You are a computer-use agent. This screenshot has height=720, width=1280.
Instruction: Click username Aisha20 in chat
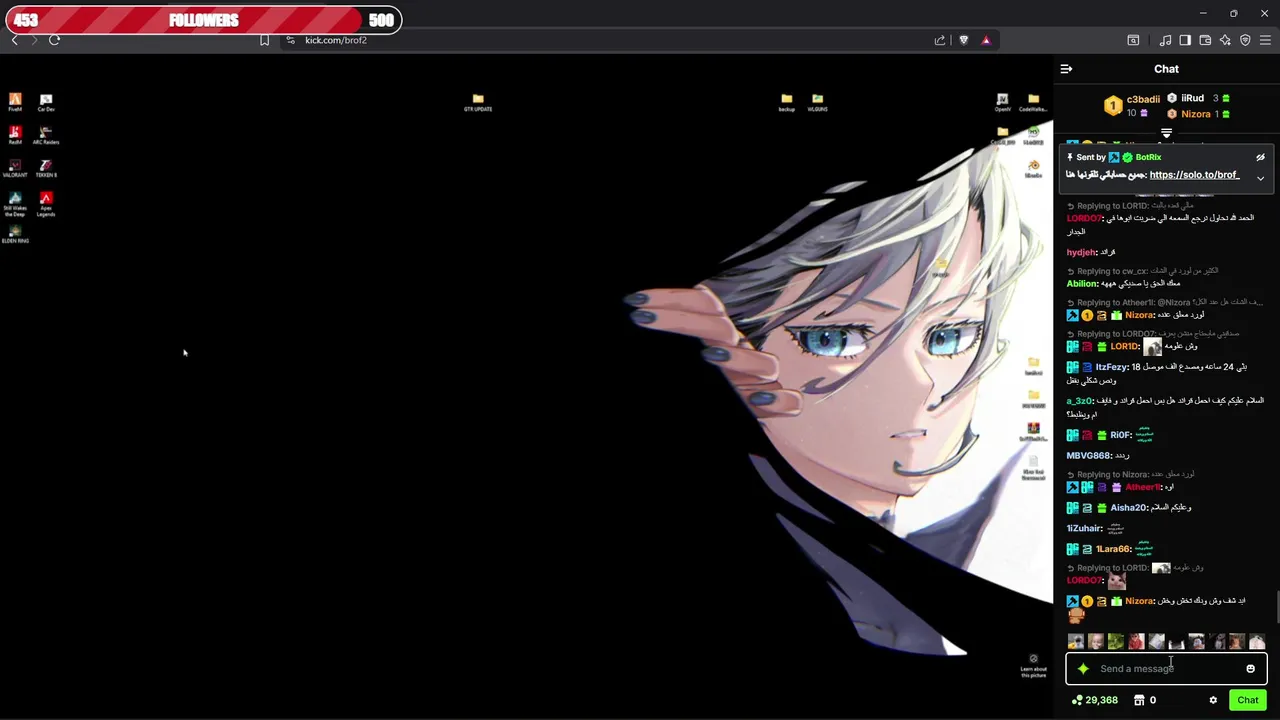click(x=1128, y=508)
